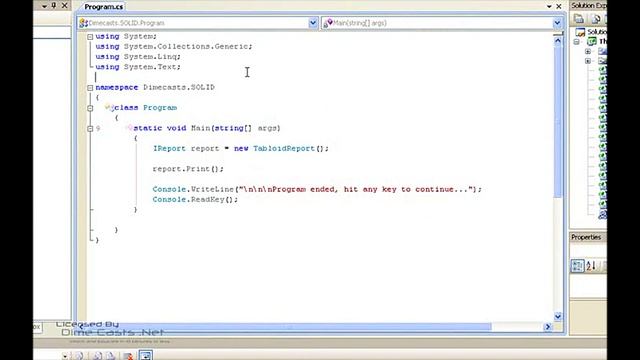Collapse the class Program block
640x360 pixels.
pyautogui.click(x=90, y=108)
